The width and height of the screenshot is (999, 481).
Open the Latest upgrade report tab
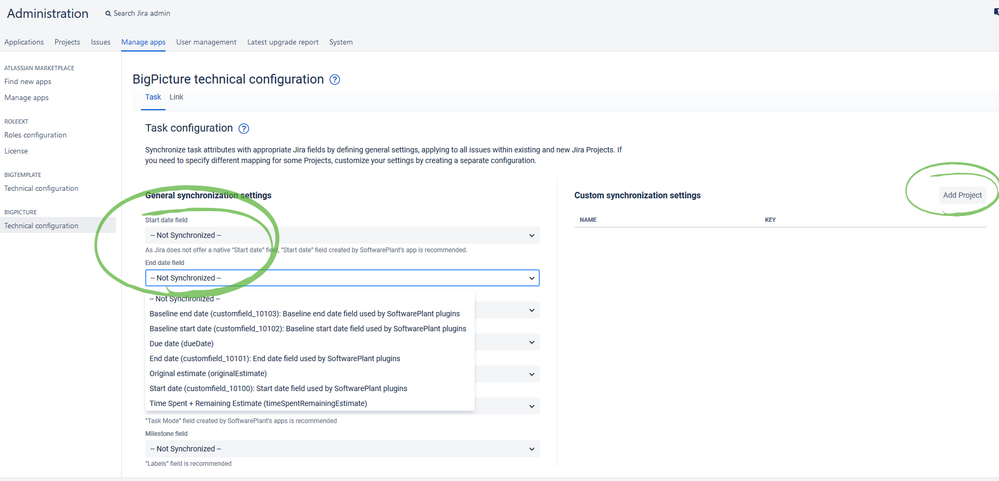click(x=283, y=42)
